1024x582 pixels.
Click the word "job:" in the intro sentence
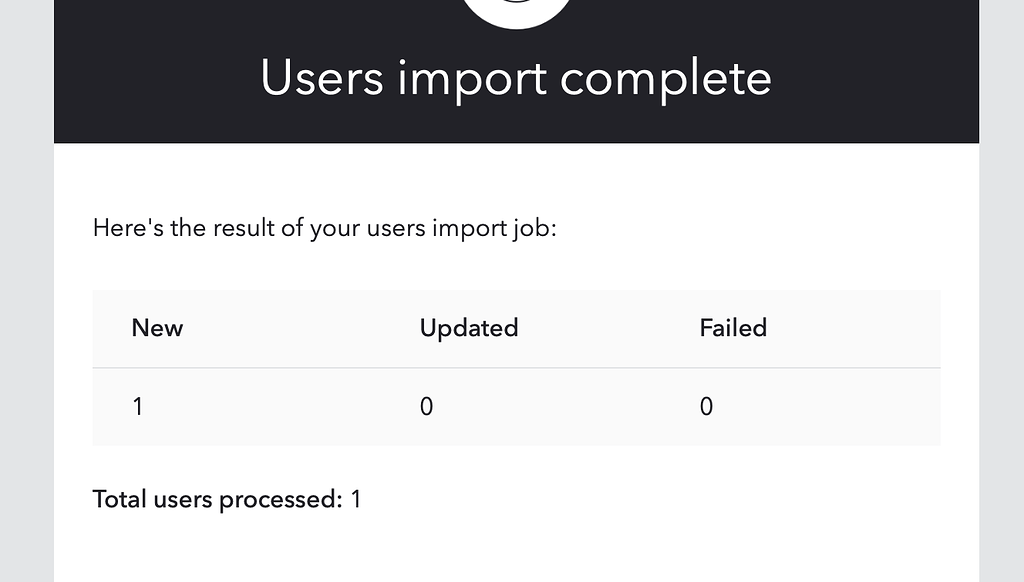533,229
